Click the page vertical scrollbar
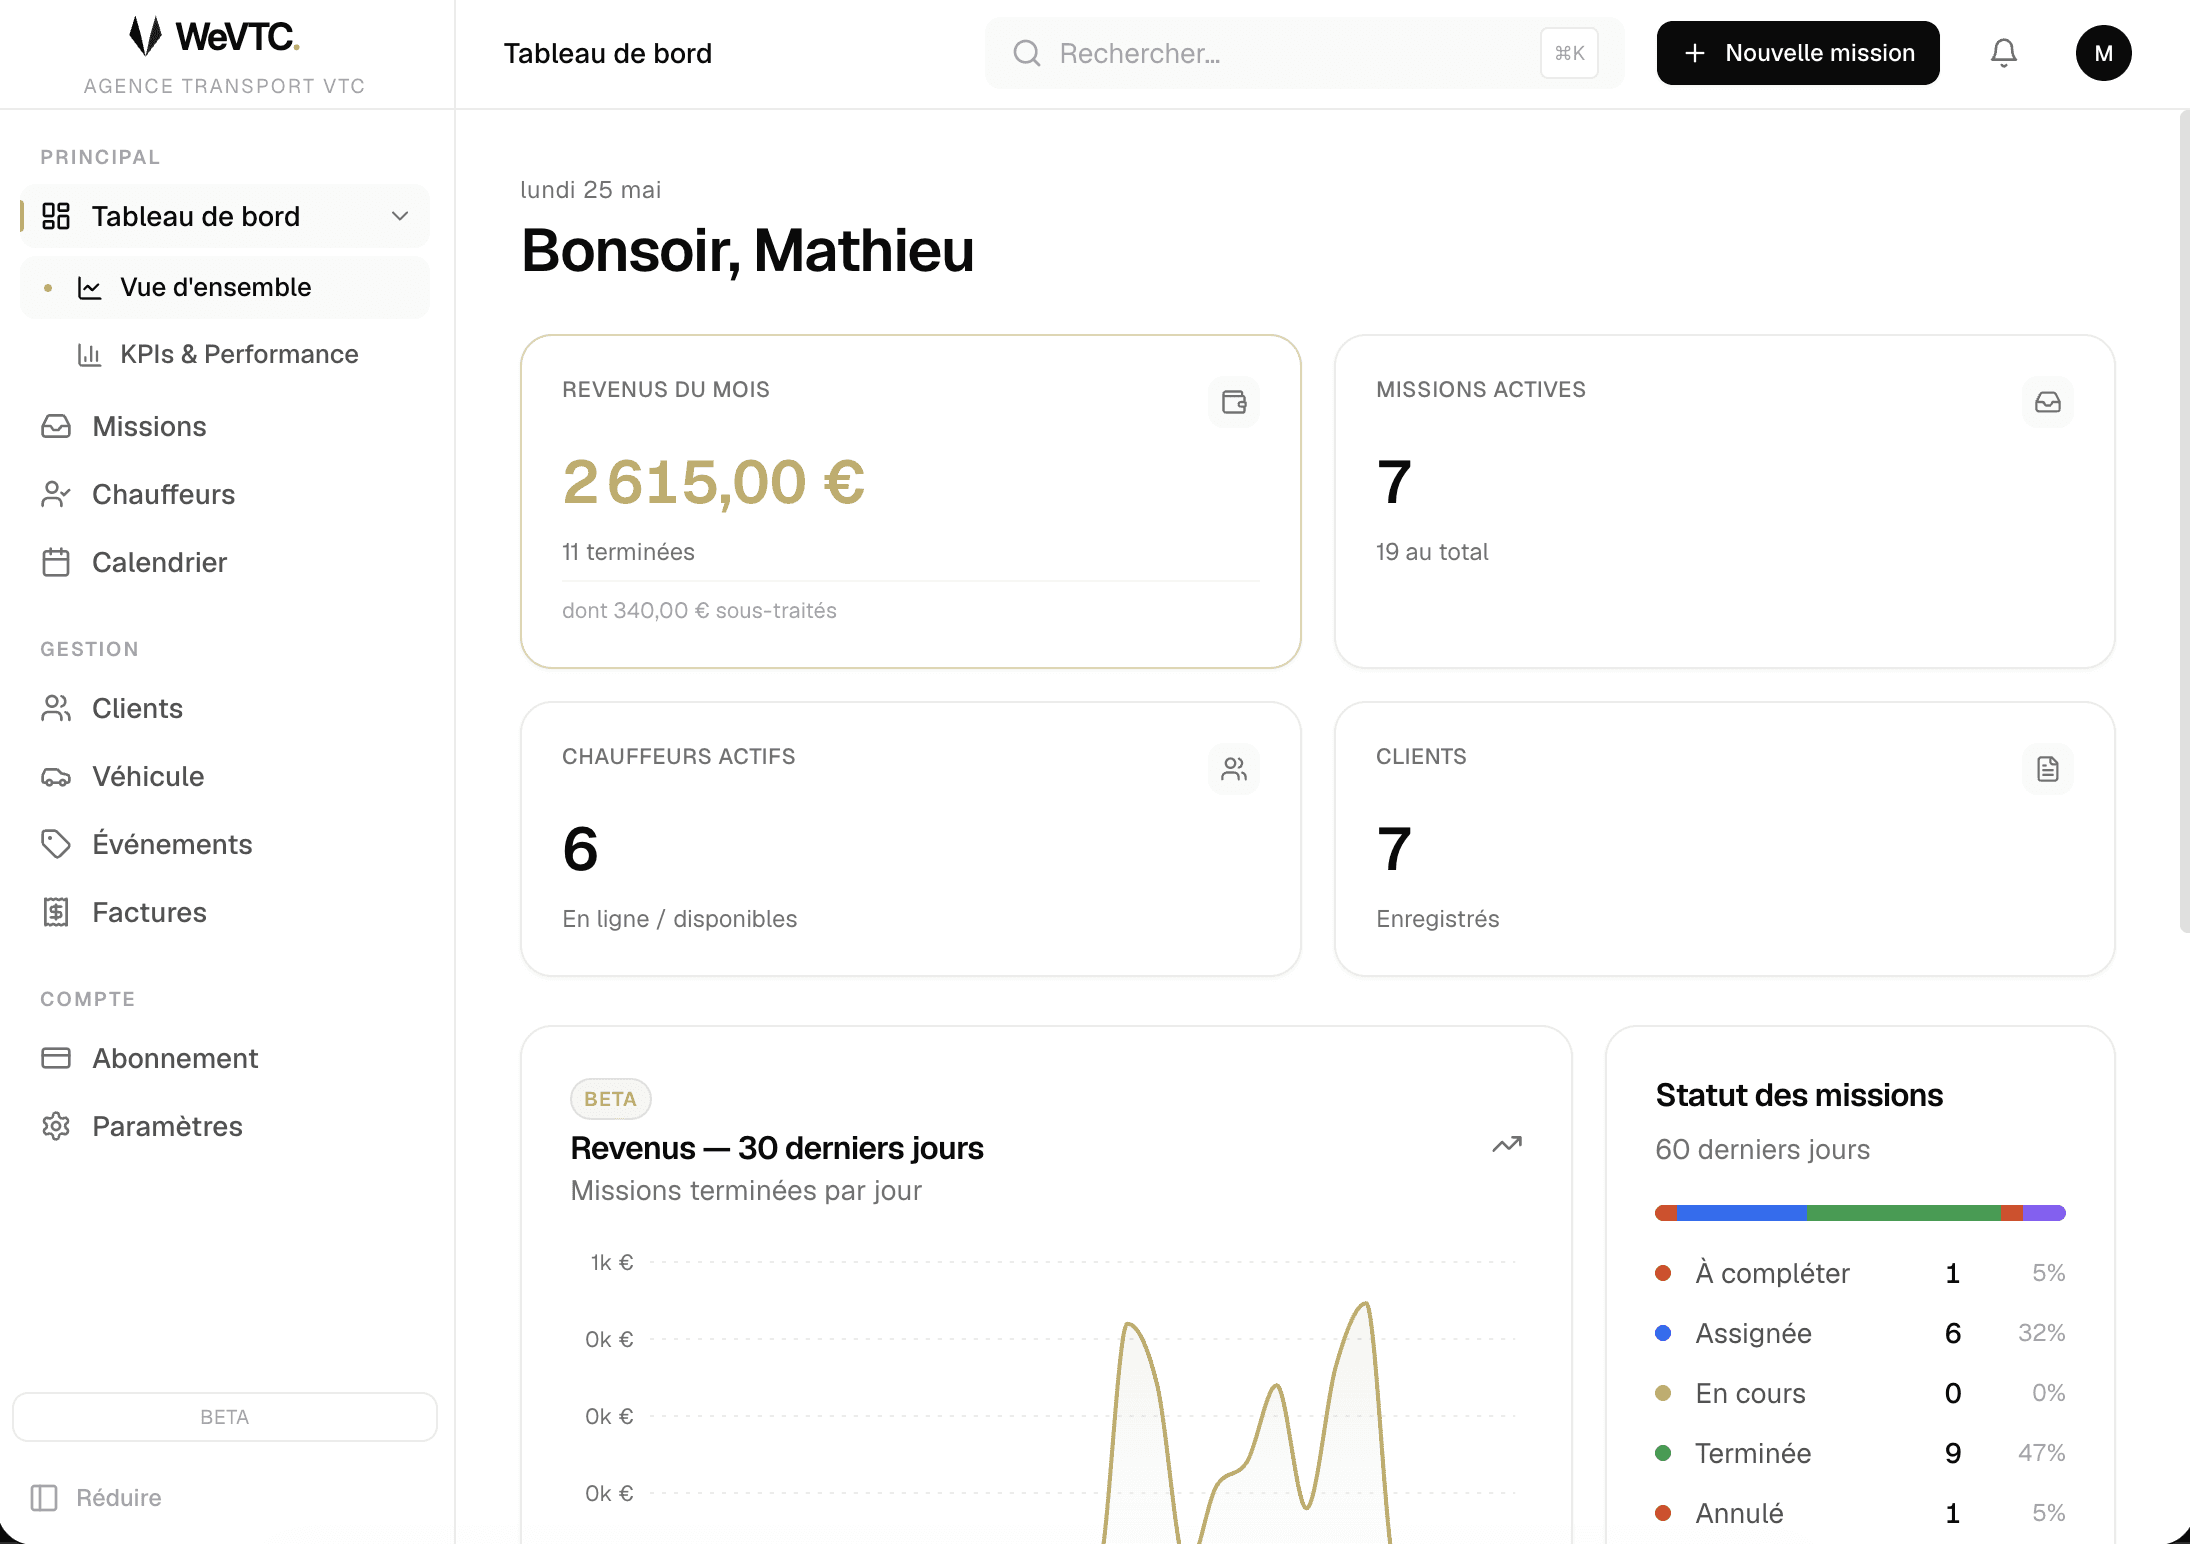The width and height of the screenshot is (2190, 1544). (x=2184, y=522)
